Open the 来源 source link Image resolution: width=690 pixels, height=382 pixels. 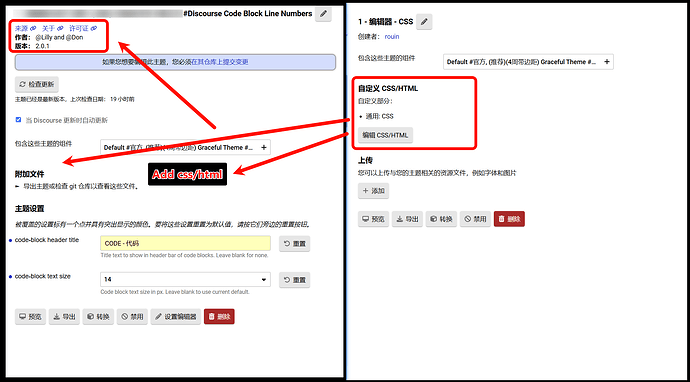click(x=26, y=28)
